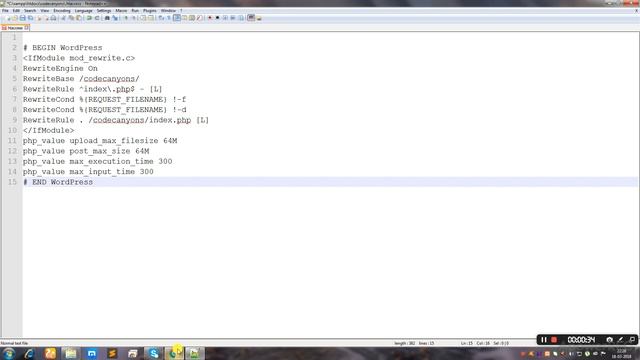Open the File menu
Screen dimensions: 640x360
point(5,11)
